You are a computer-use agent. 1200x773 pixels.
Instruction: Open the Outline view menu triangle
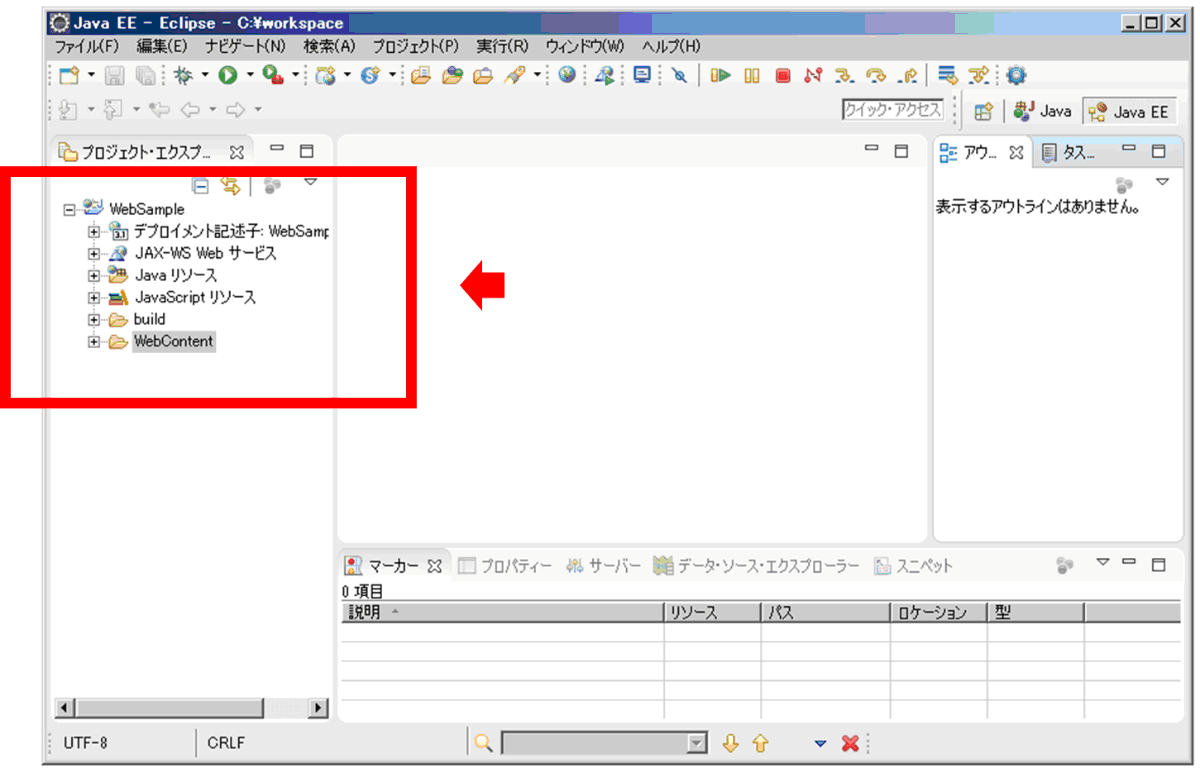pos(1162,182)
